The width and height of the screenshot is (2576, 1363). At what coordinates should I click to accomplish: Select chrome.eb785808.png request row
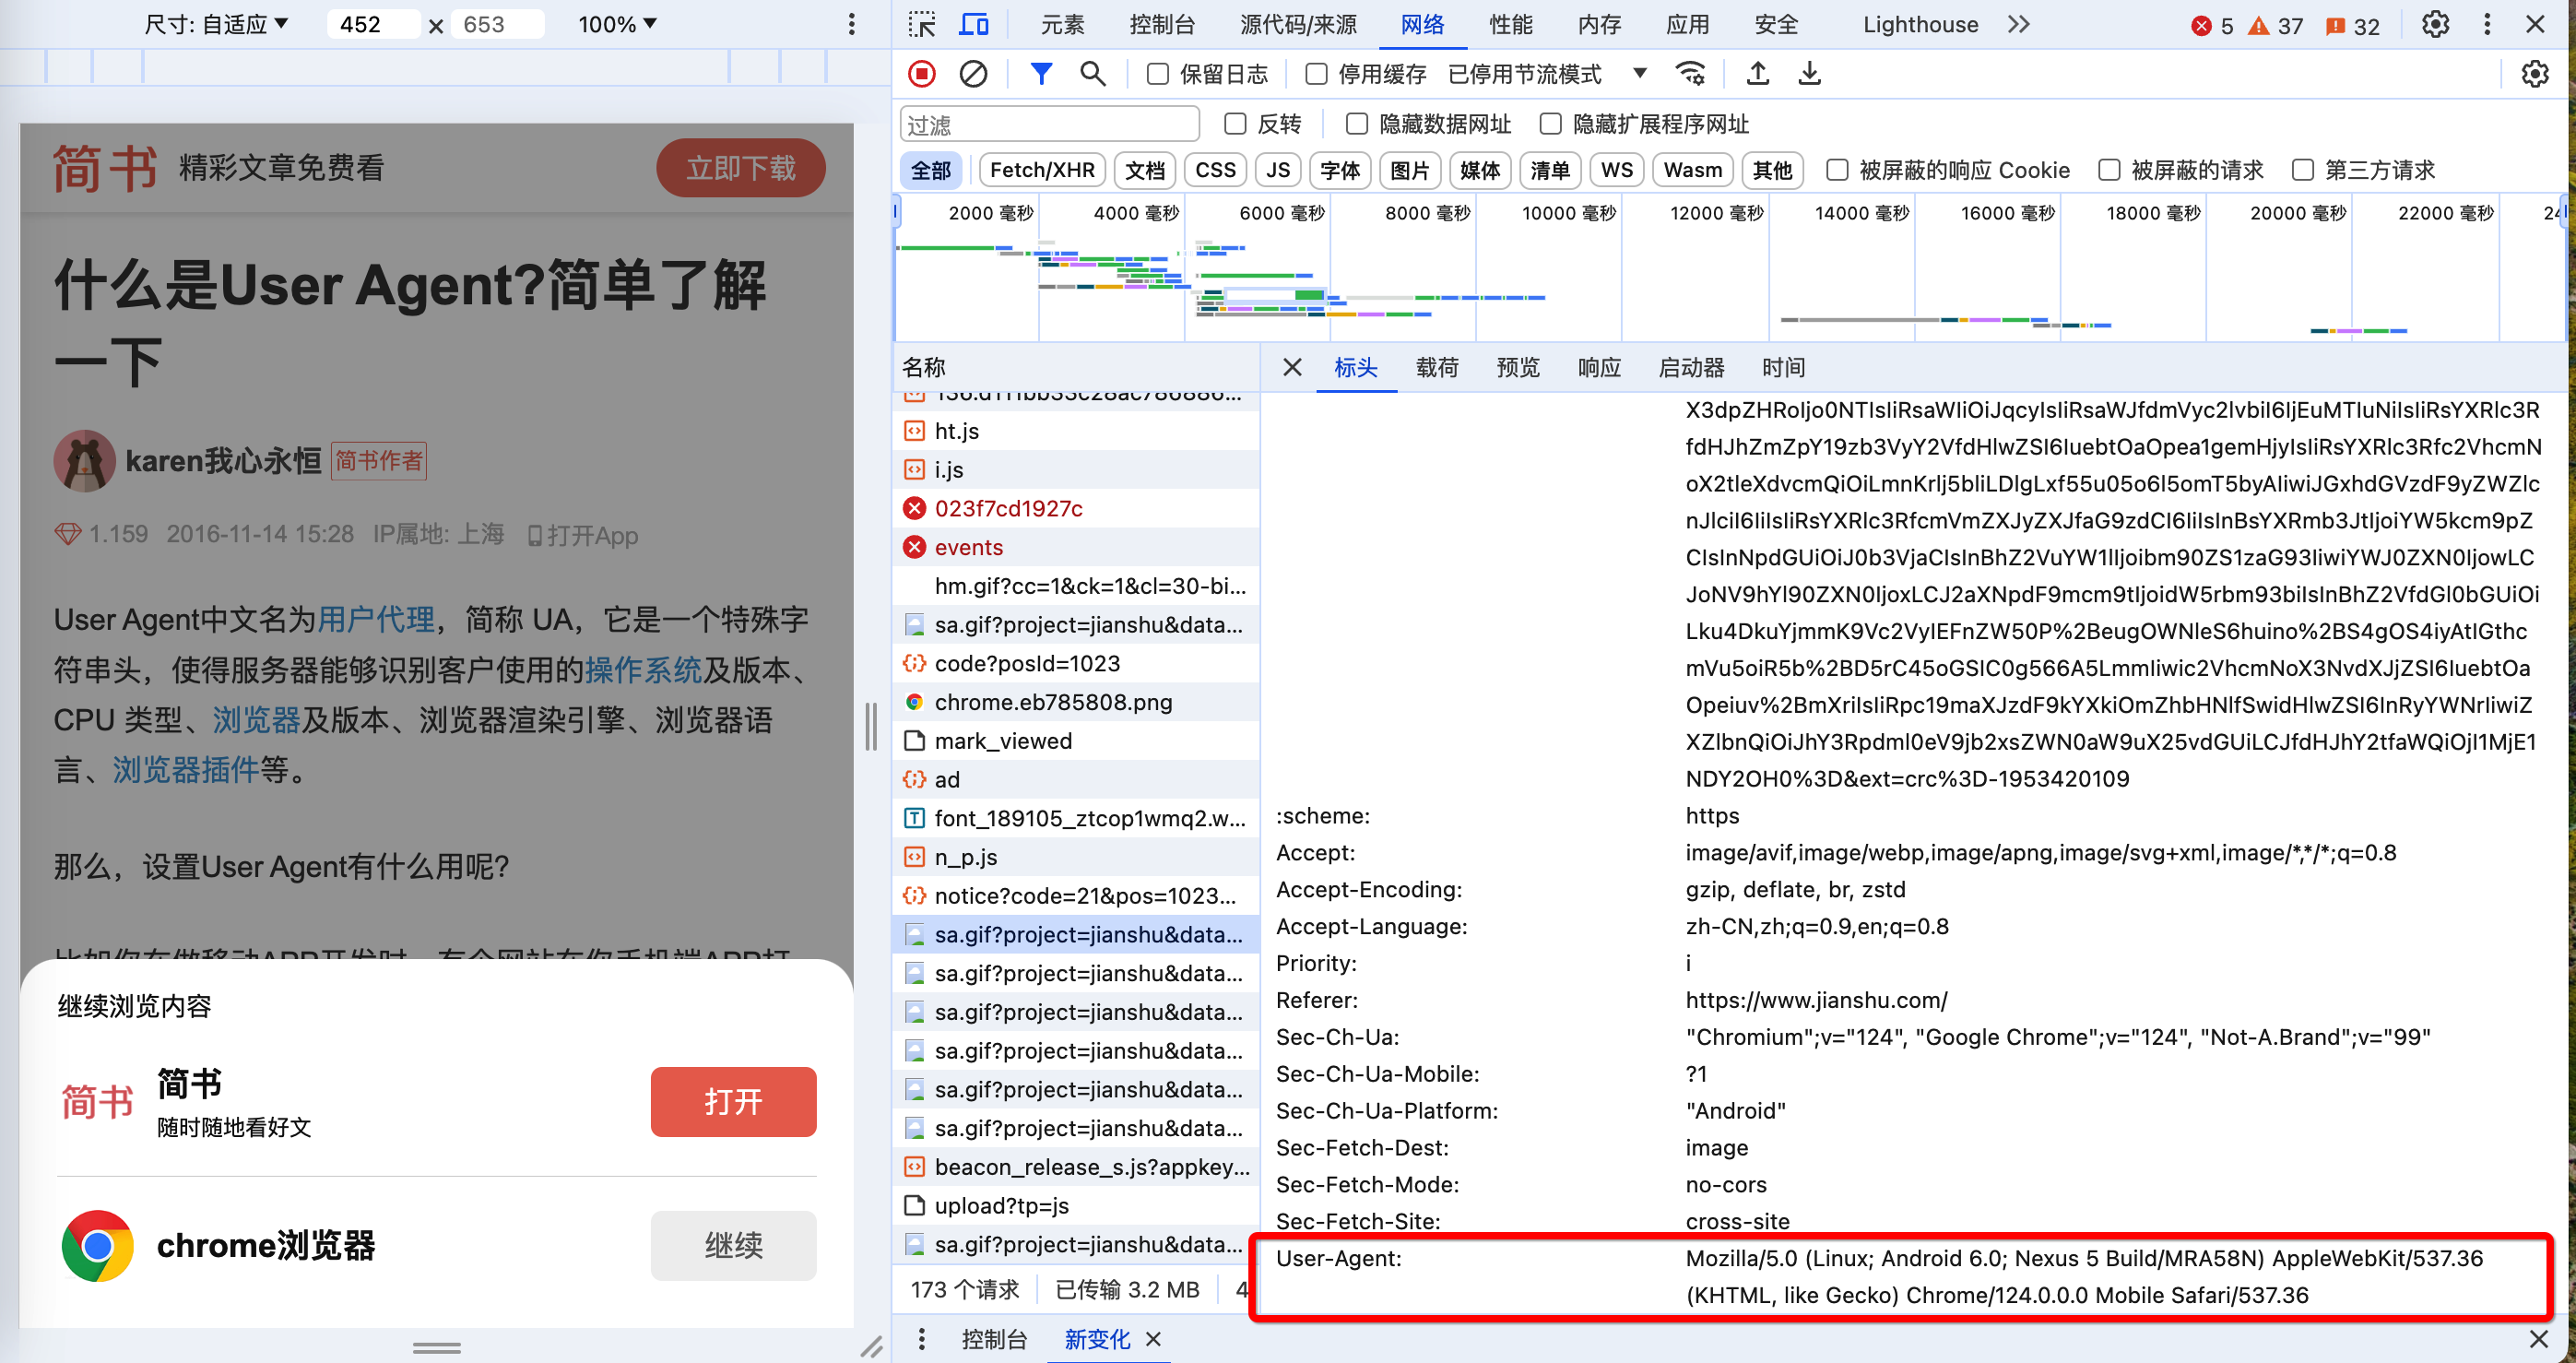pos(1075,702)
